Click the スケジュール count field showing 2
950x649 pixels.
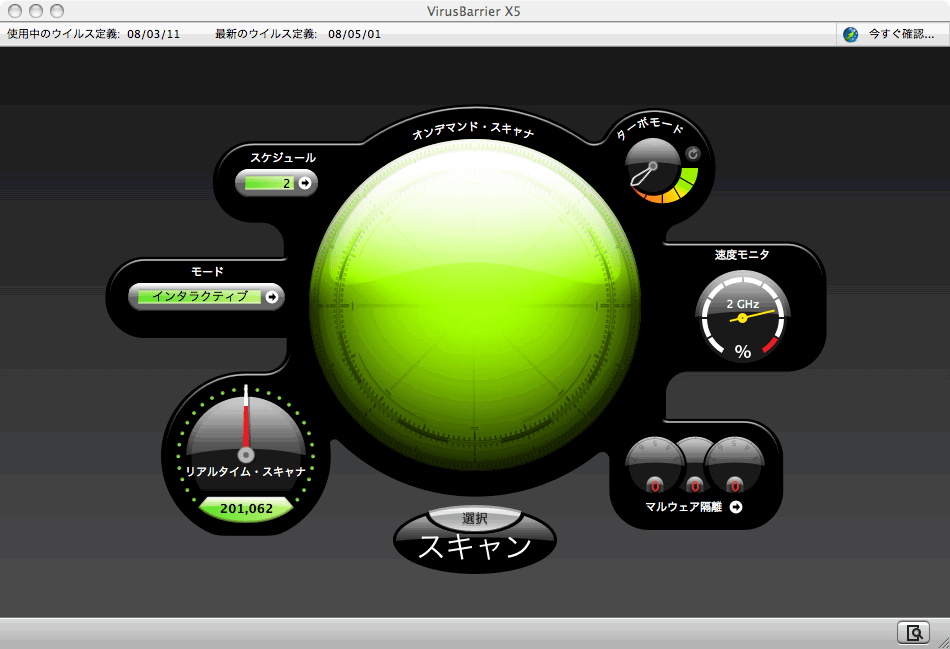[x=269, y=183]
